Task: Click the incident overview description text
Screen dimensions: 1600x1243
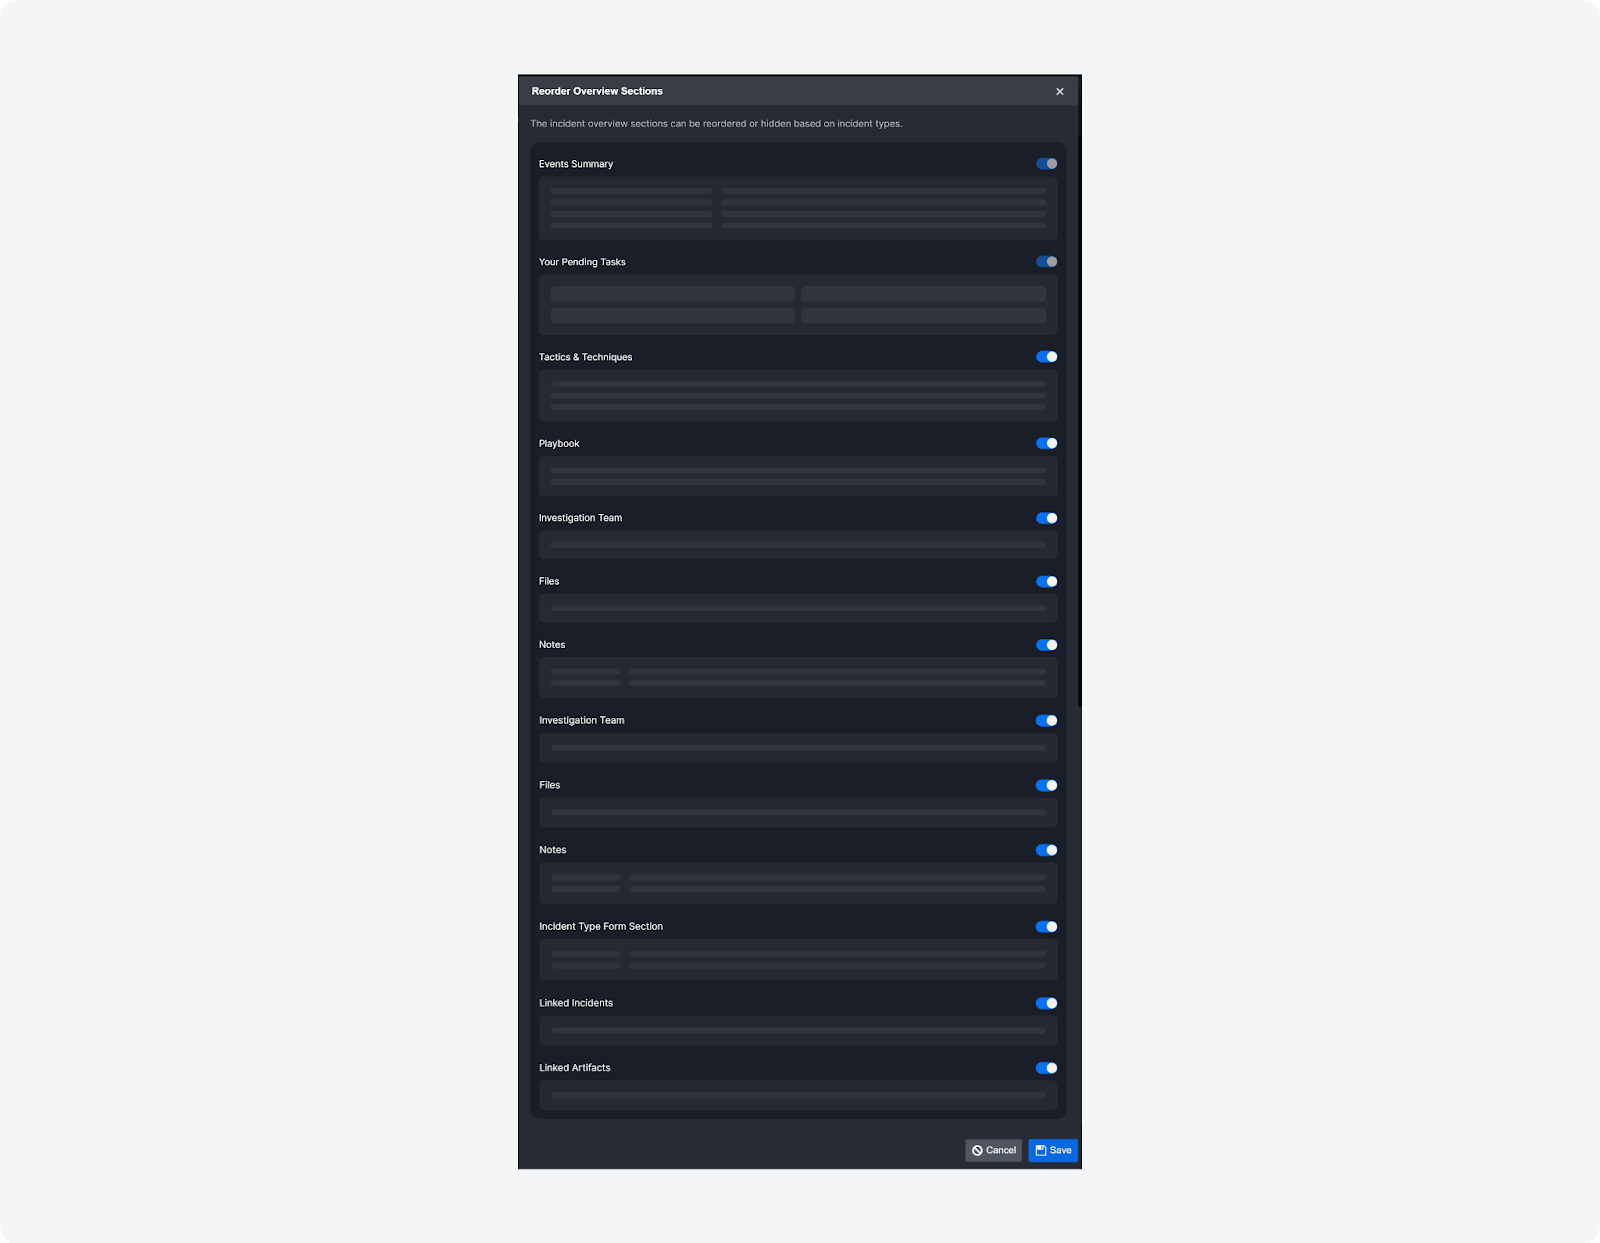Action: point(716,124)
